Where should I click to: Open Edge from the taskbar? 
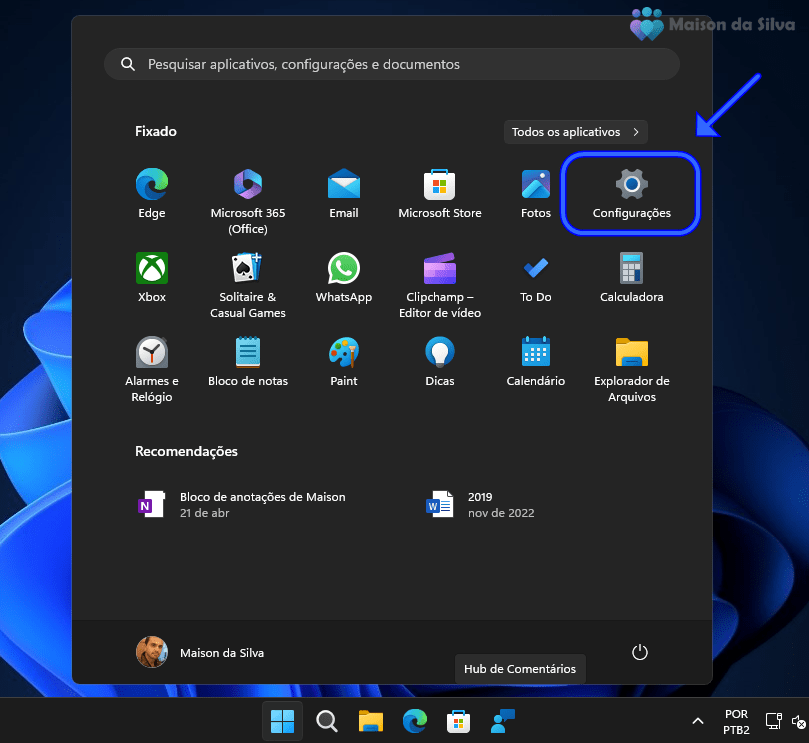[x=415, y=721]
